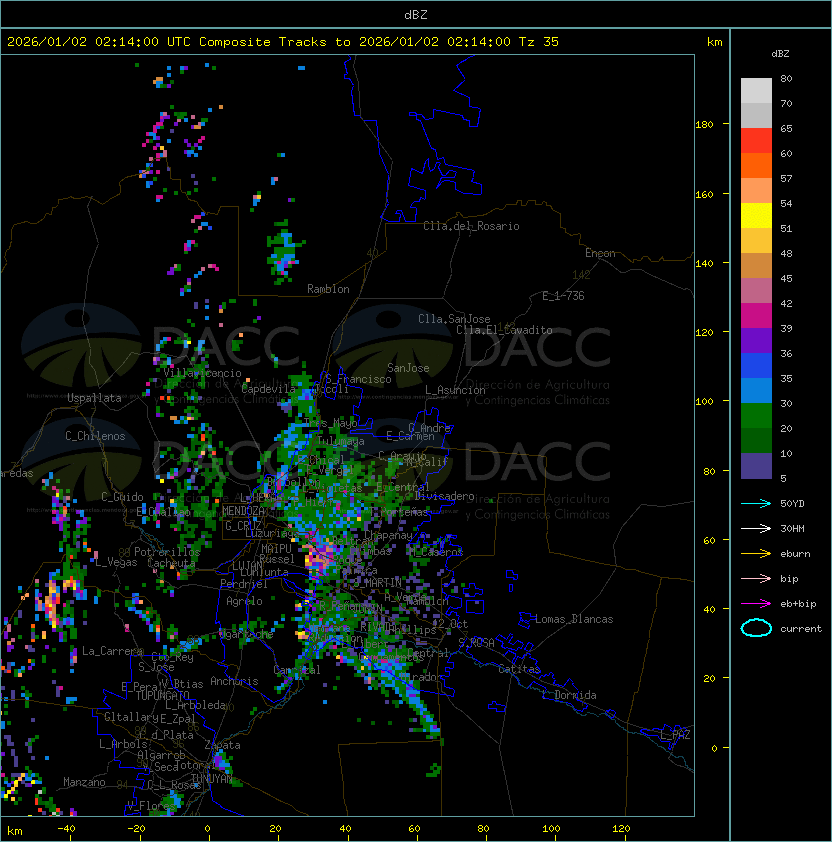Image resolution: width=832 pixels, height=842 pixels.
Task: Click the Villavicencio place label
Action: [202, 373]
